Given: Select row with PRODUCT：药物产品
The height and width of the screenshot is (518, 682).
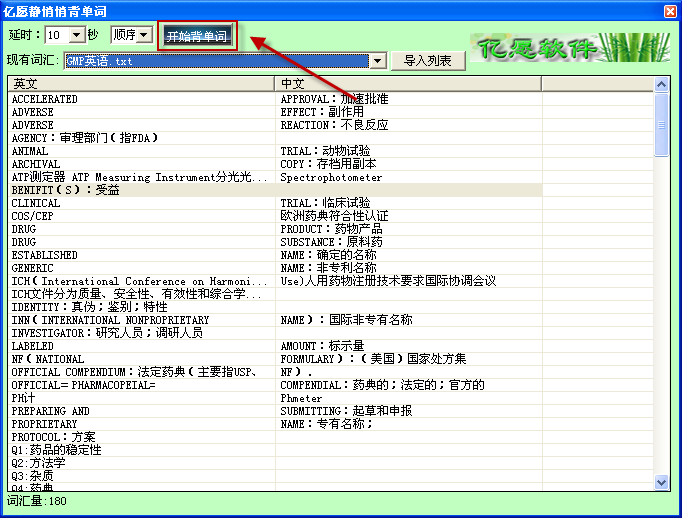Looking at the screenshot, I should (276, 229).
